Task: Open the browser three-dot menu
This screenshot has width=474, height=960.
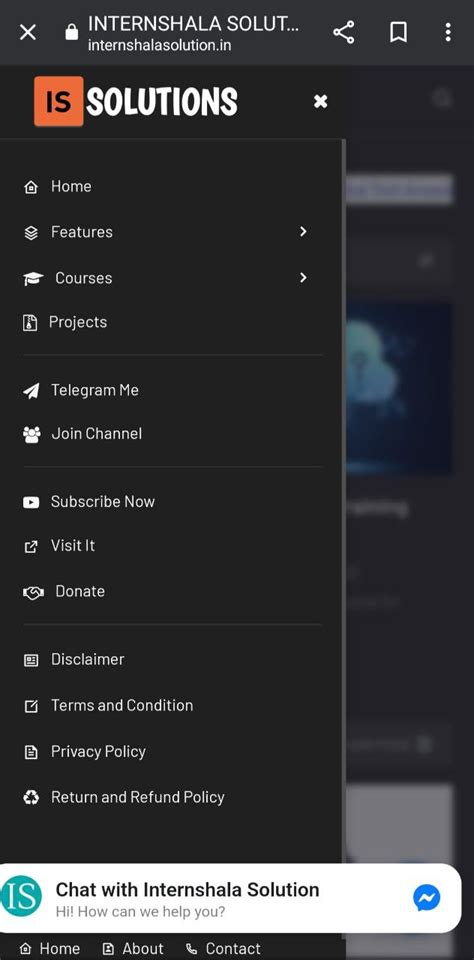Action: click(x=448, y=32)
